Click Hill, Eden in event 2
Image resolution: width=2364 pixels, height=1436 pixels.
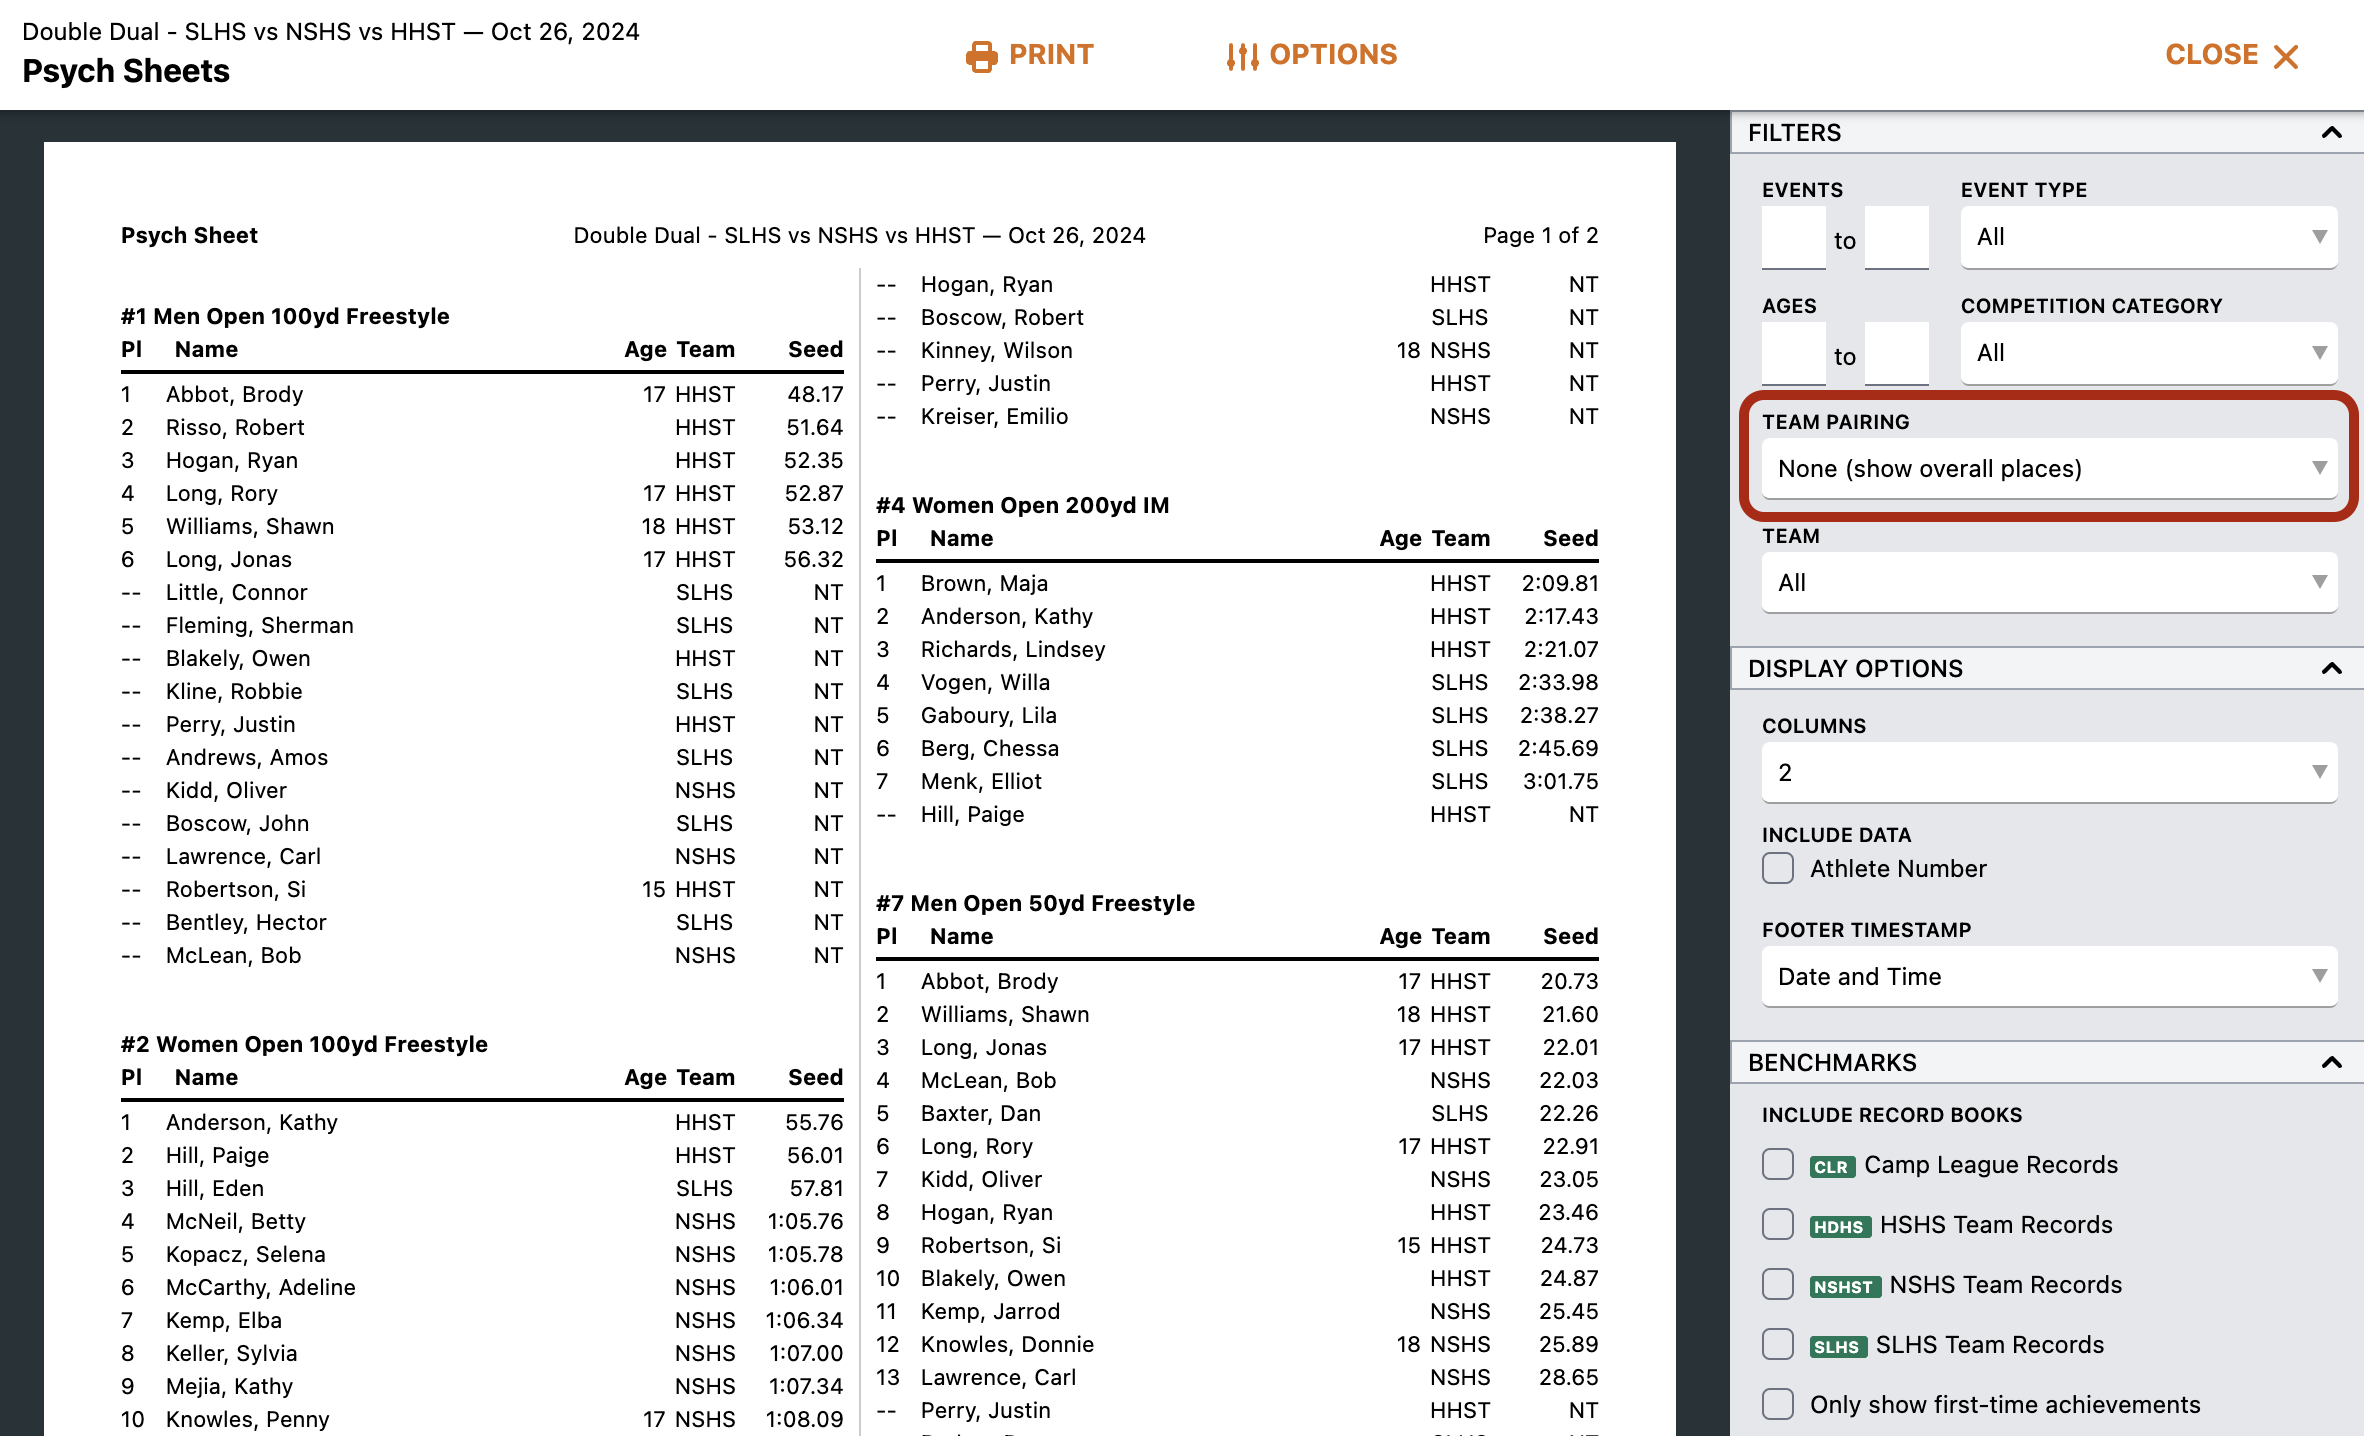[215, 1188]
